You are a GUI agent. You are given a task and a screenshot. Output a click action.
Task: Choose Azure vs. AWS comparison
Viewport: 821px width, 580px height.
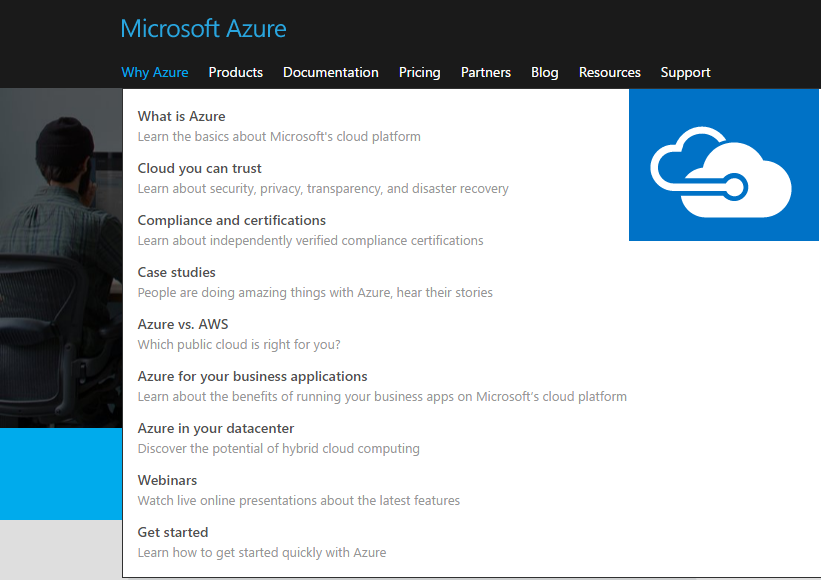click(x=183, y=324)
